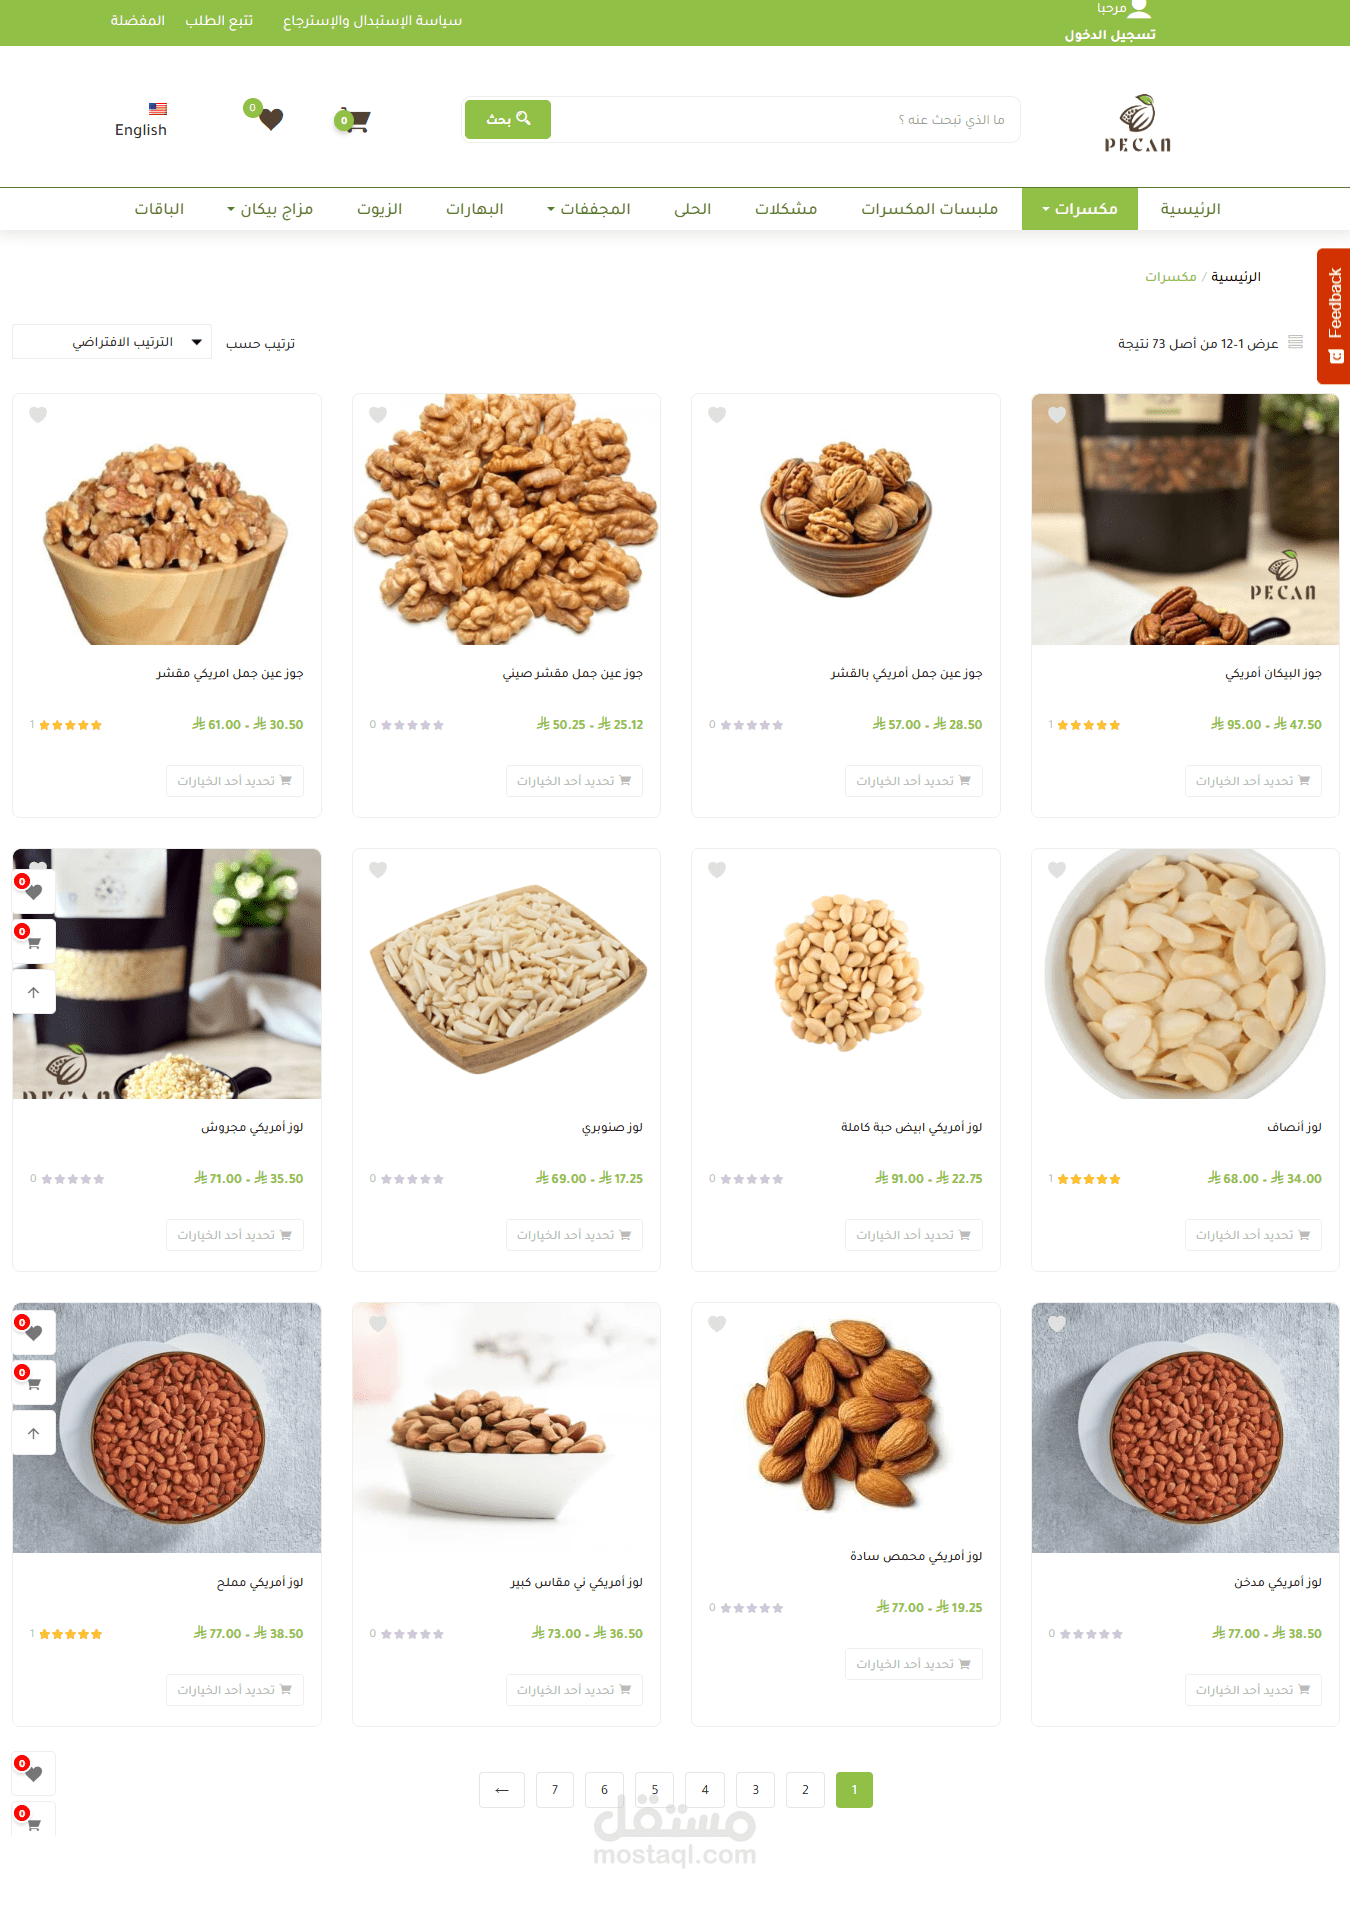Open the الترتيب الافتراضي sort dropdown
This screenshot has width=1350, height=1907.
click(x=112, y=342)
